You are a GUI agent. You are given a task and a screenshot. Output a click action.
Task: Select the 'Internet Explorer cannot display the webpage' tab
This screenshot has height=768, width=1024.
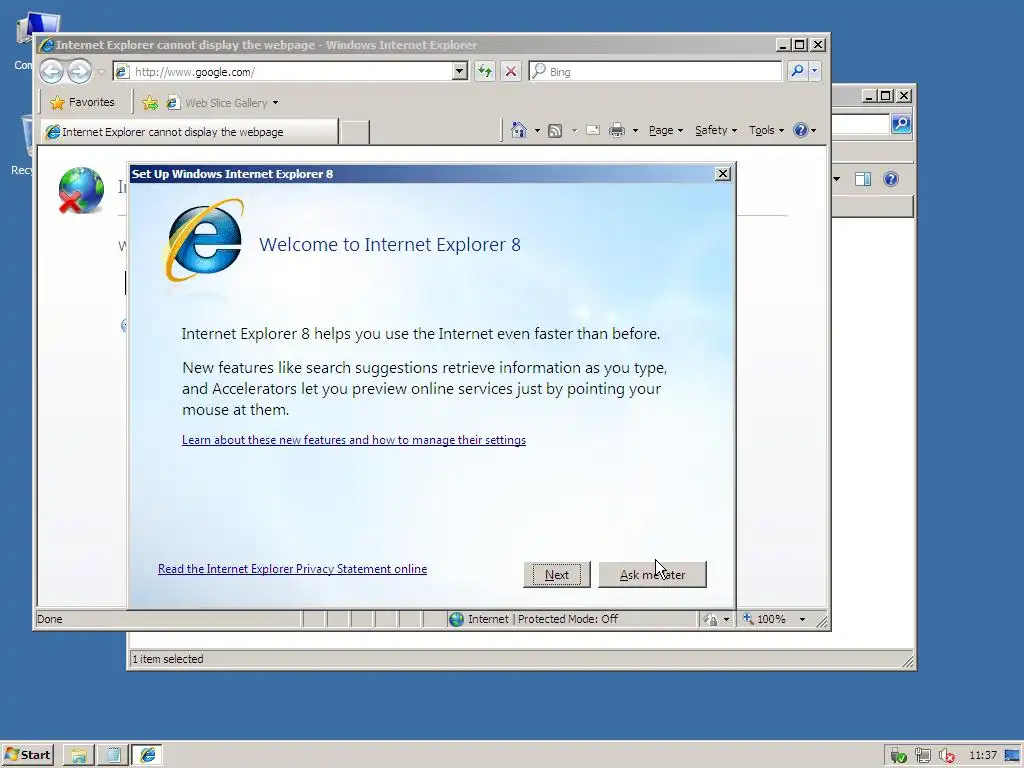(x=189, y=132)
